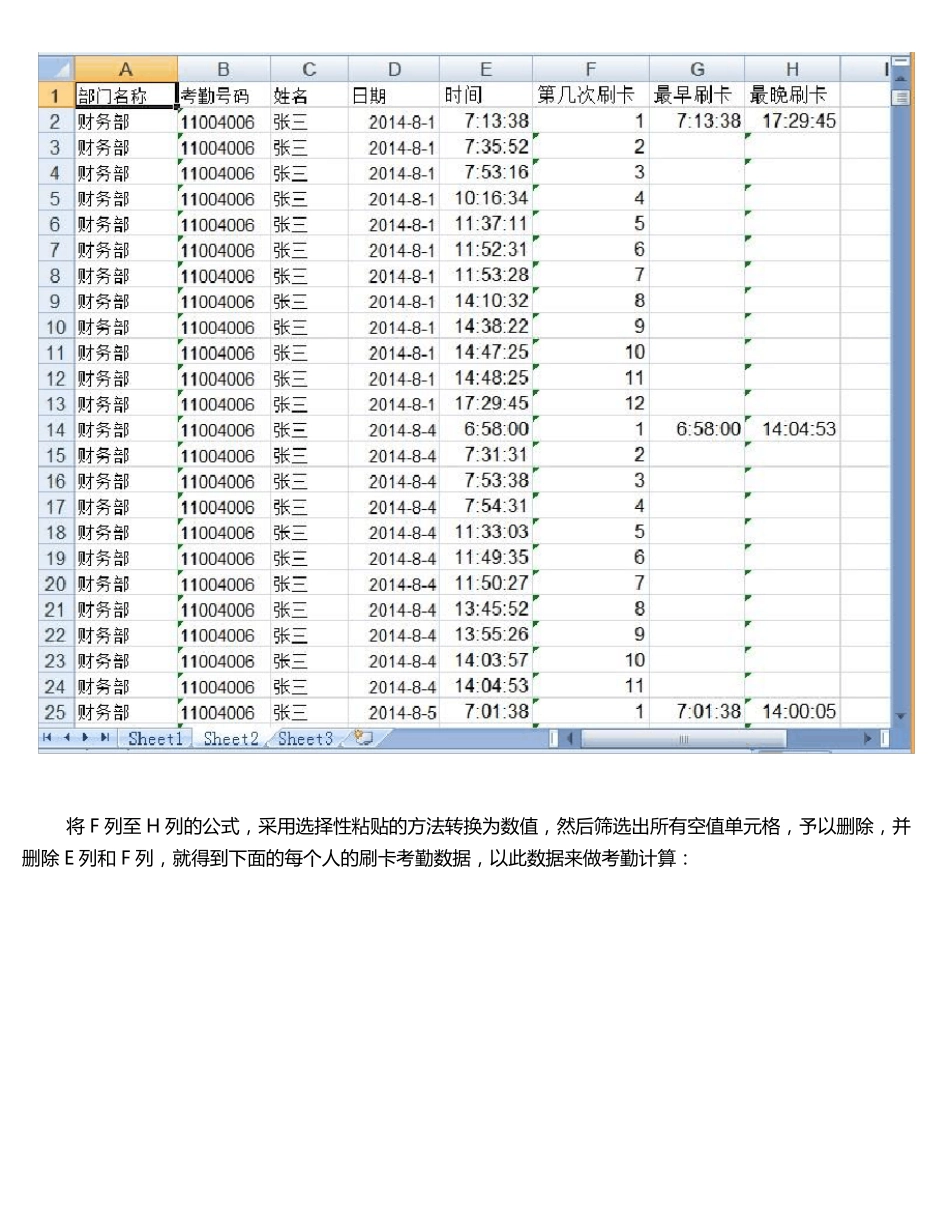Click the 日期 header cell
This screenshot has width=950, height=1230.
tap(394, 96)
